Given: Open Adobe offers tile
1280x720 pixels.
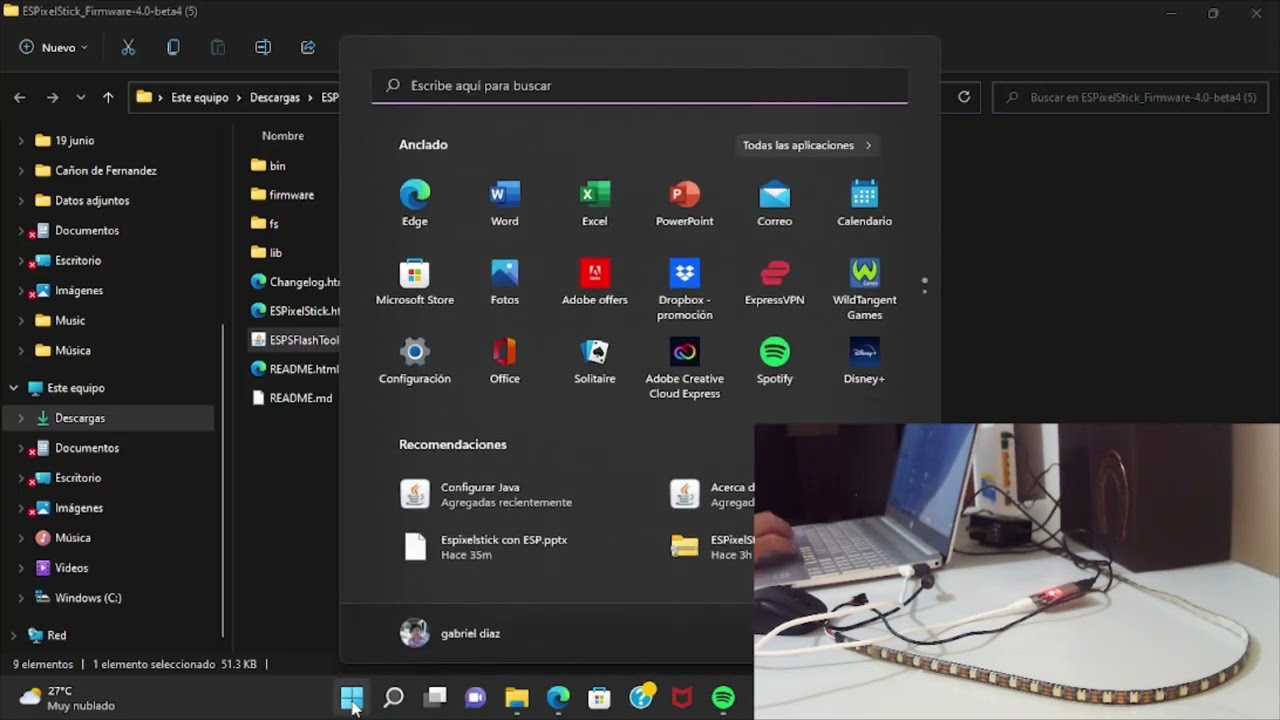Looking at the screenshot, I should [594, 282].
